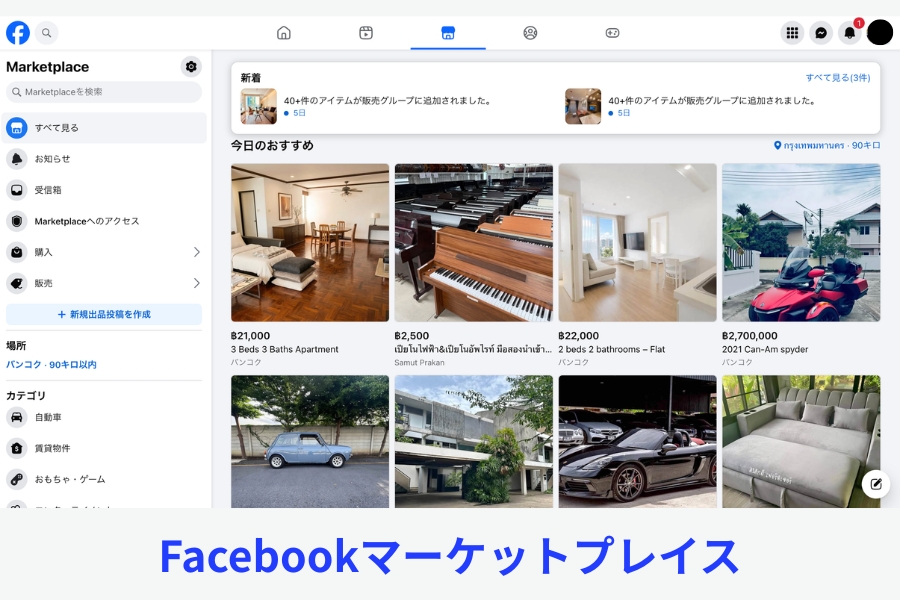Go to the Home tab icon
Image resolution: width=900 pixels, height=600 pixels.
point(284,33)
